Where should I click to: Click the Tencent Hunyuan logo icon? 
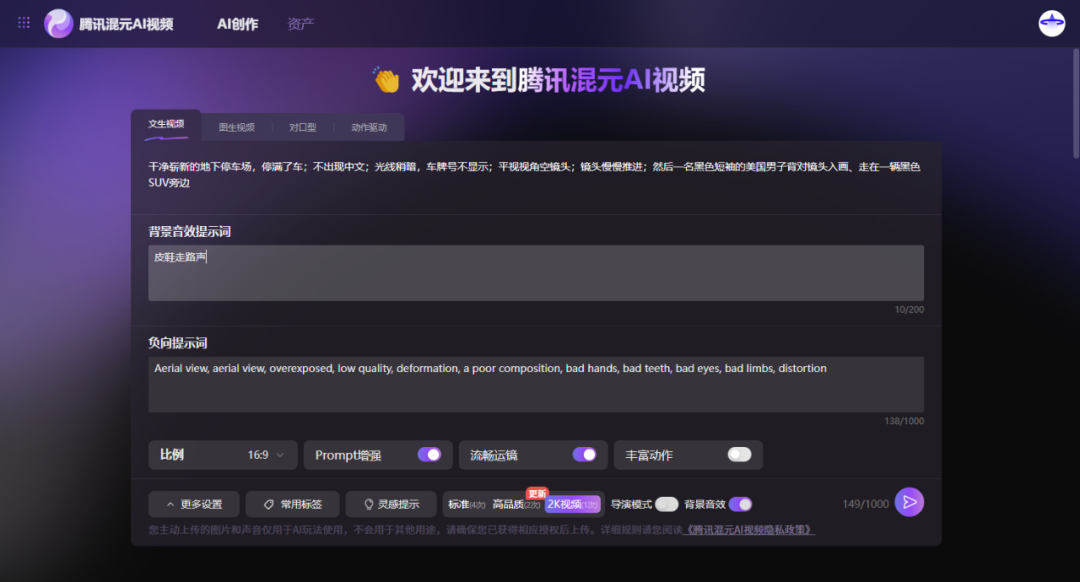pyautogui.click(x=59, y=23)
